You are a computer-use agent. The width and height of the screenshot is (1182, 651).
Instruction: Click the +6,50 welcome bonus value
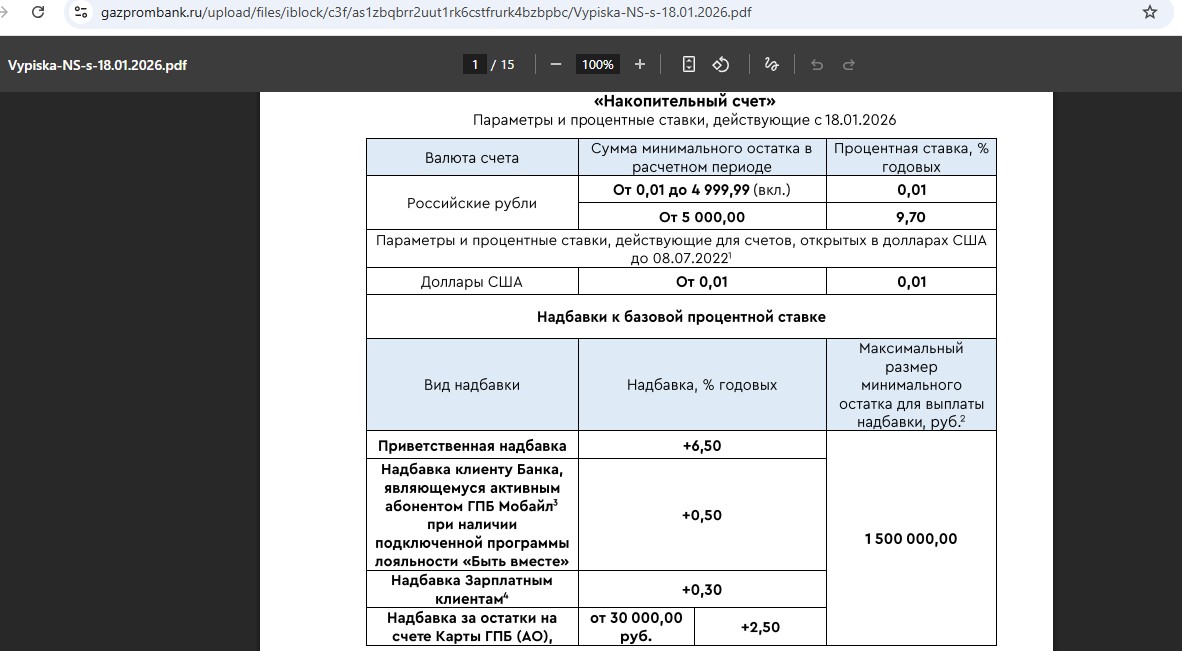pos(701,446)
